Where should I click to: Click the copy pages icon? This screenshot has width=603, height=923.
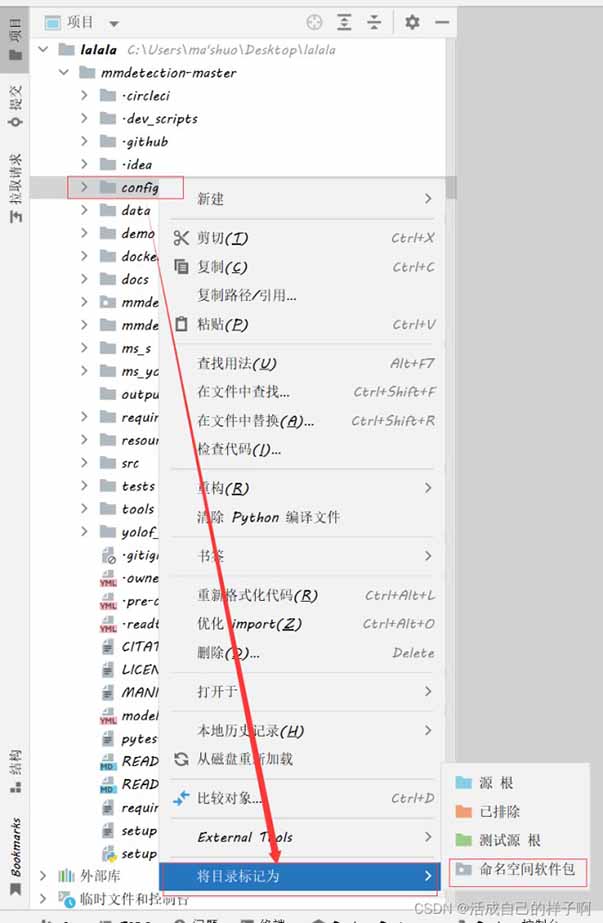click(181, 267)
